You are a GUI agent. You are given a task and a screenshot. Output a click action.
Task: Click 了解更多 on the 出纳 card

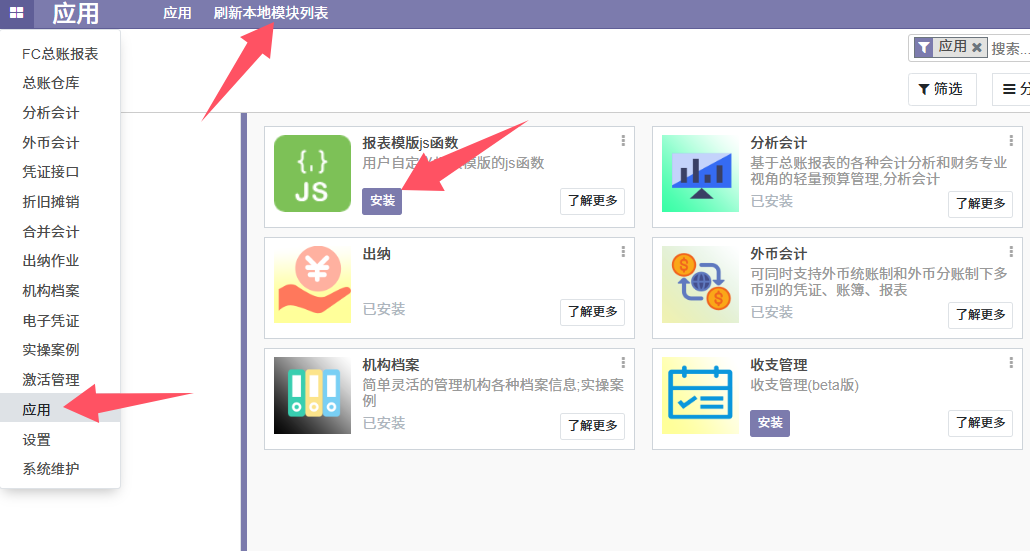pyautogui.click(x=592, y=312)
